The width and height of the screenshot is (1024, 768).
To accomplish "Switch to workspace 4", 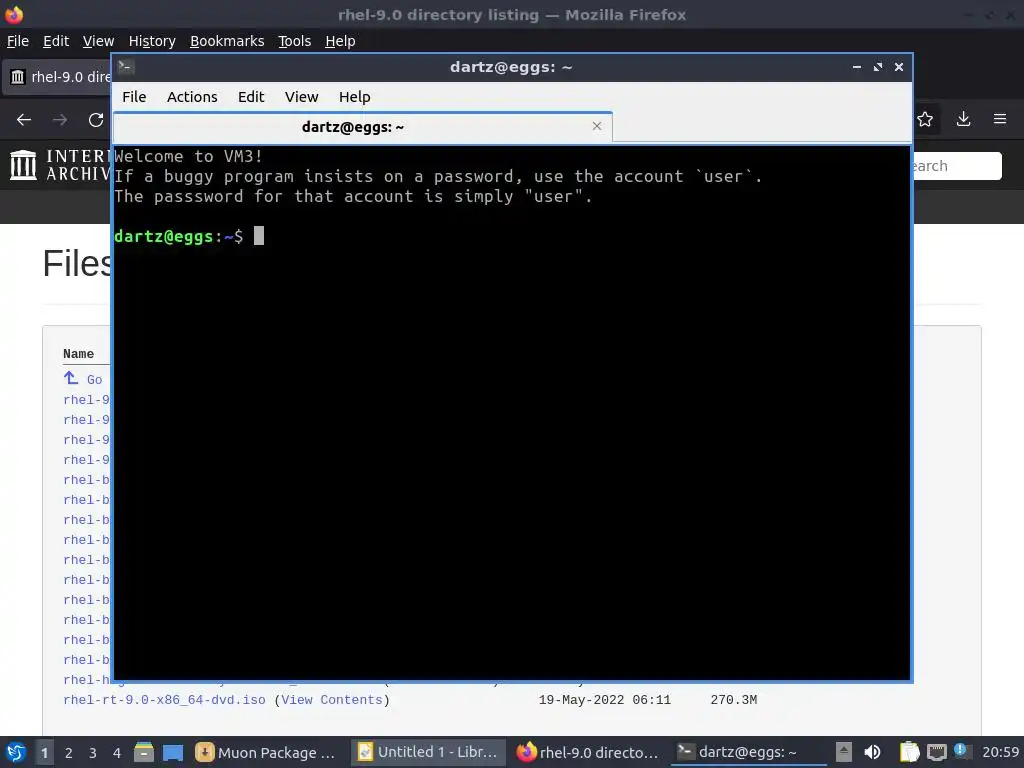I will (117, 753).
